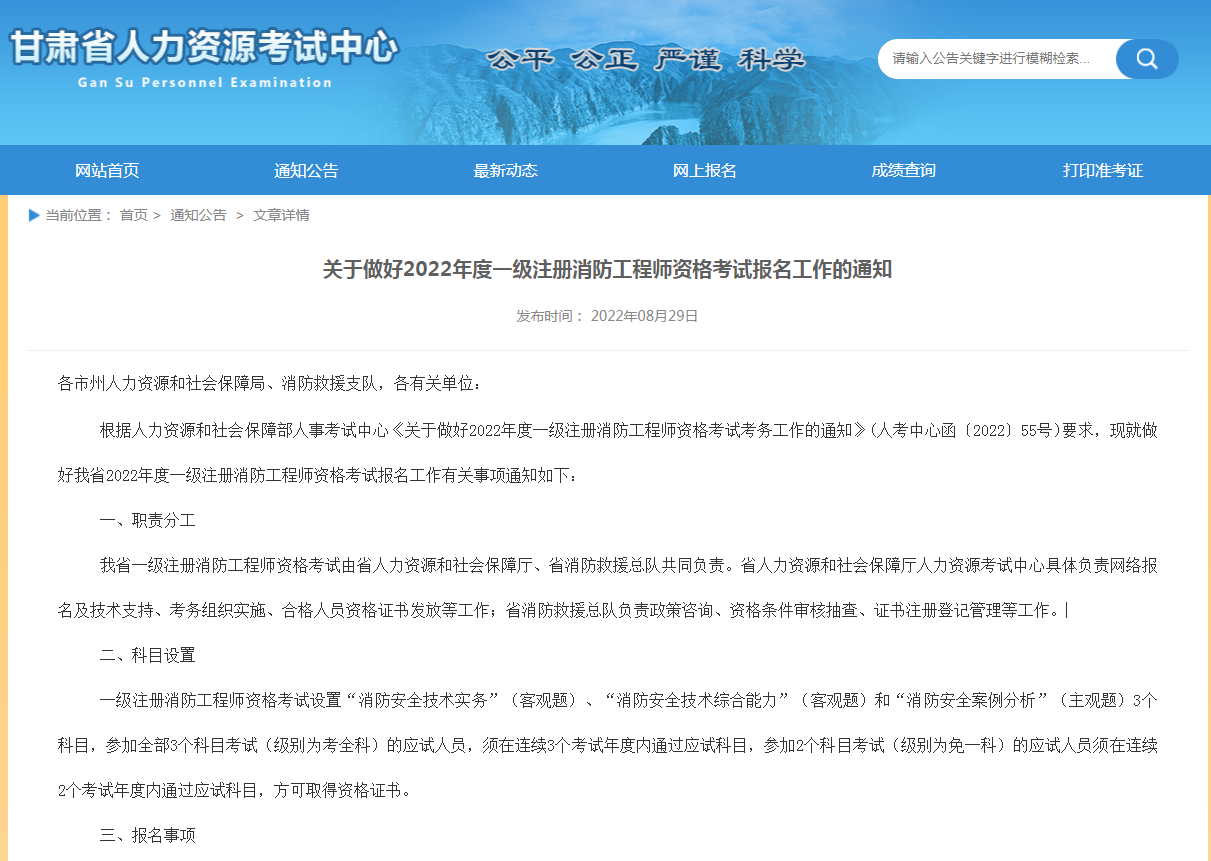Click the 公平 公正 严谨 科学 slogan

click(645, 60)
